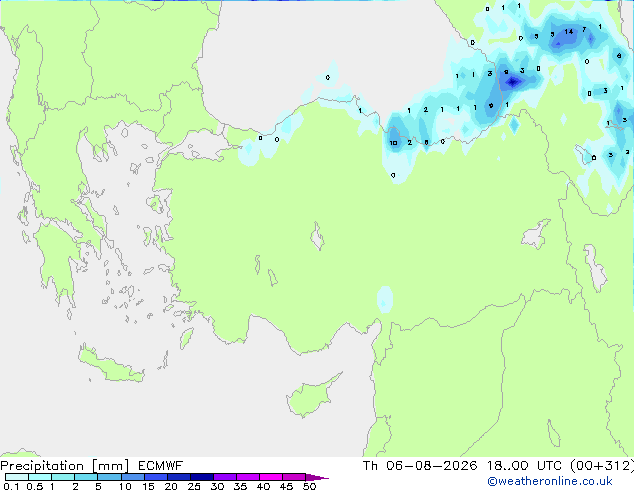
Task: Click the legend swatch between 0.5 and 1
Action: tap(40, 477)
